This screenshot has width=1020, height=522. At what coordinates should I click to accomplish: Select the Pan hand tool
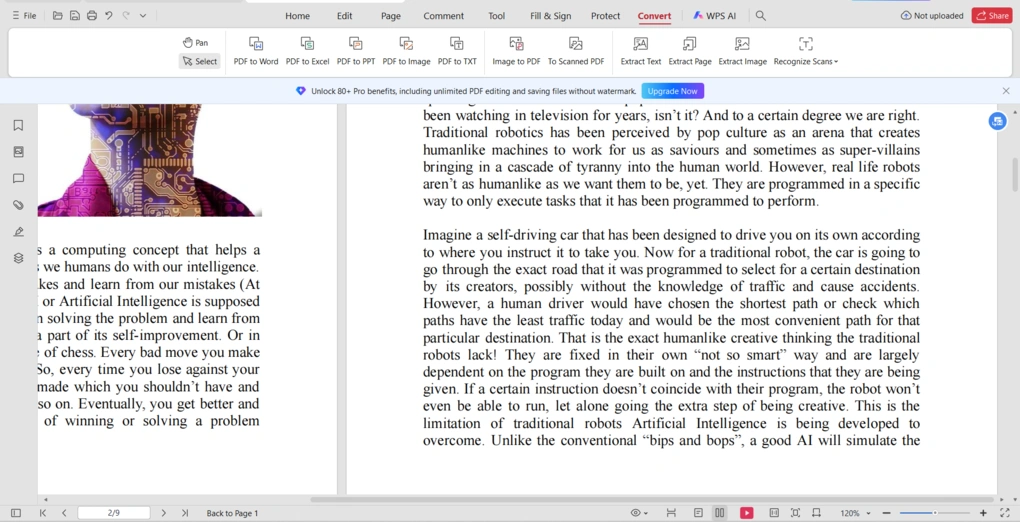[x=195, y=43]
